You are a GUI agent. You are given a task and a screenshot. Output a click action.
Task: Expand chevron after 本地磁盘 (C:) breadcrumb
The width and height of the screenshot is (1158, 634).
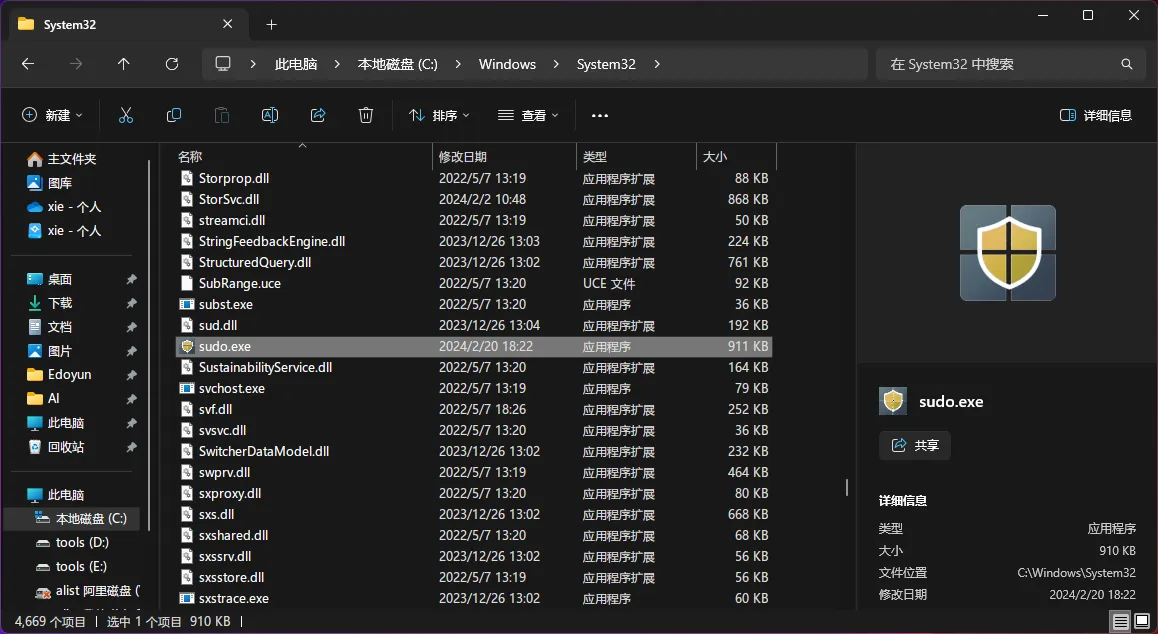click(458, 64)
